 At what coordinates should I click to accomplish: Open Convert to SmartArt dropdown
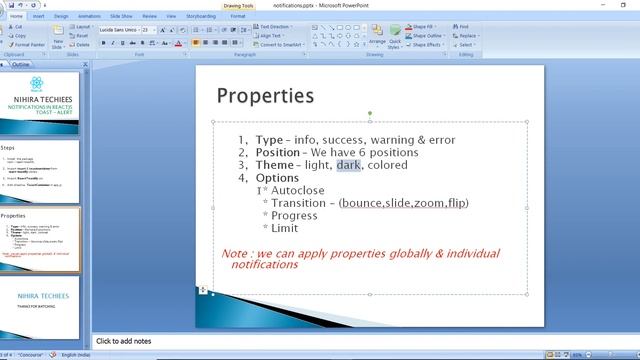pos(279,44)
